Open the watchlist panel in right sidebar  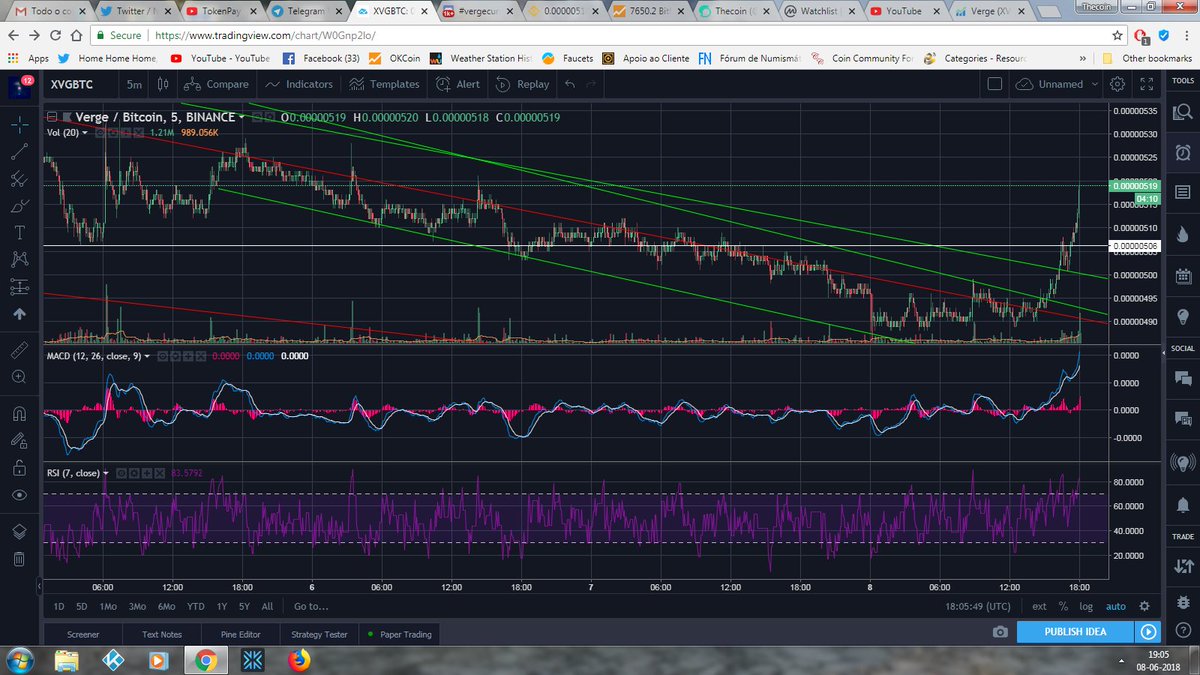pyautogui.click(x=1183, y=112)
